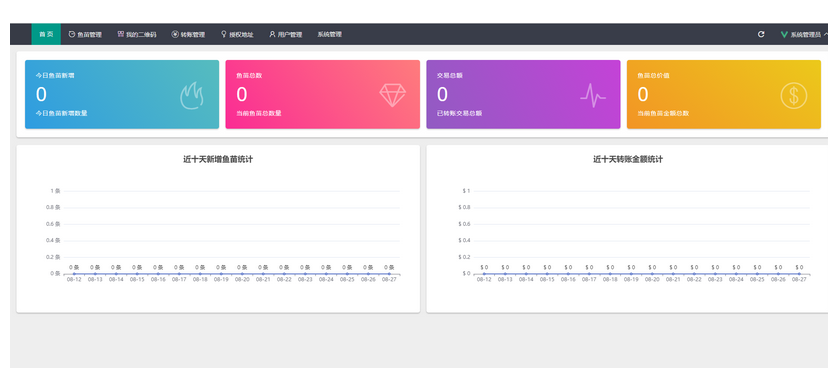Image resolution: width=828 pixels, height=368 pixels.
Task: Click the 0 value on the blue card
Action: (41, 95)
